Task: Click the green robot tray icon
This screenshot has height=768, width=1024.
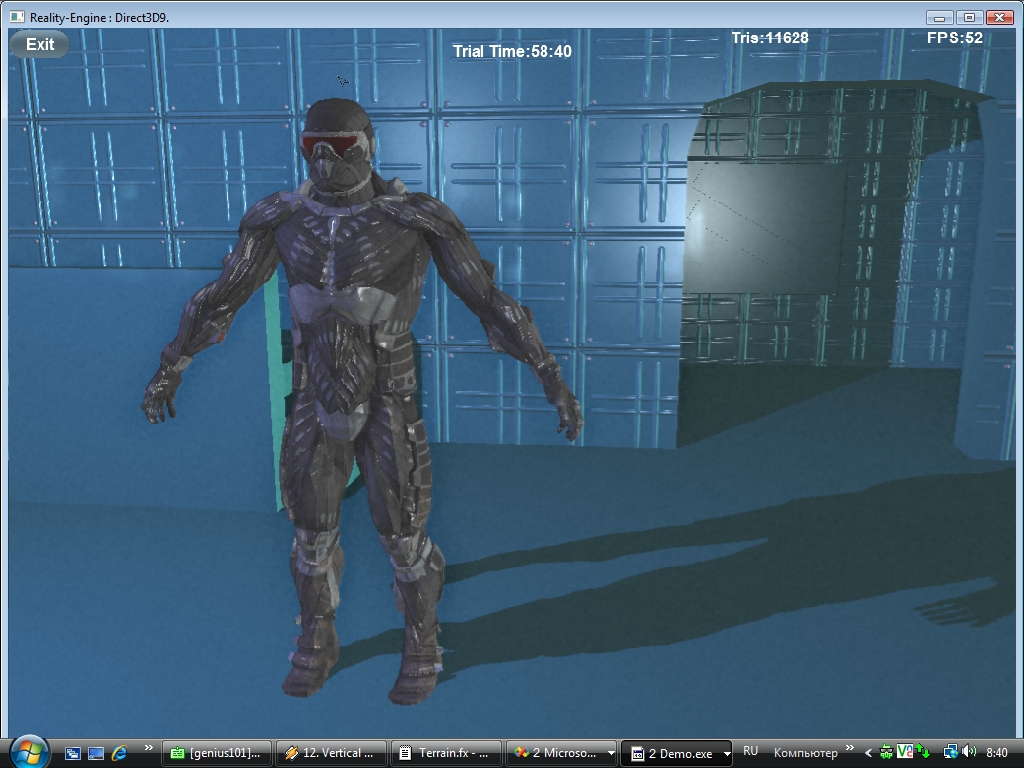Action: click(885, 752)
